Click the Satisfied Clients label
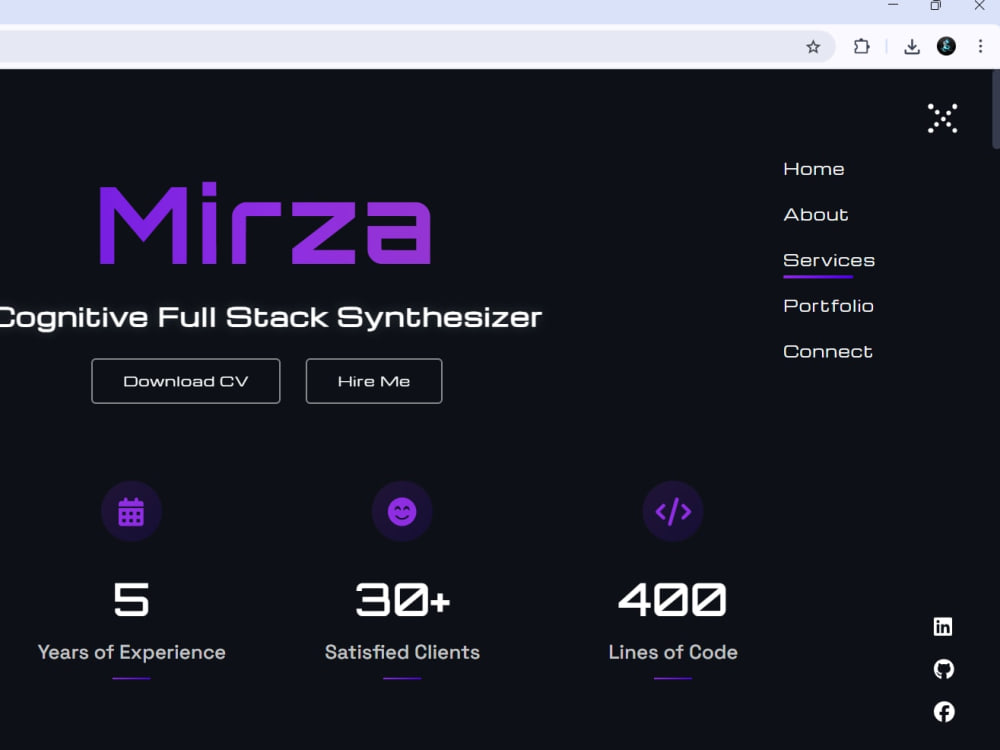 pyautogui.click(x=402, y=652)
